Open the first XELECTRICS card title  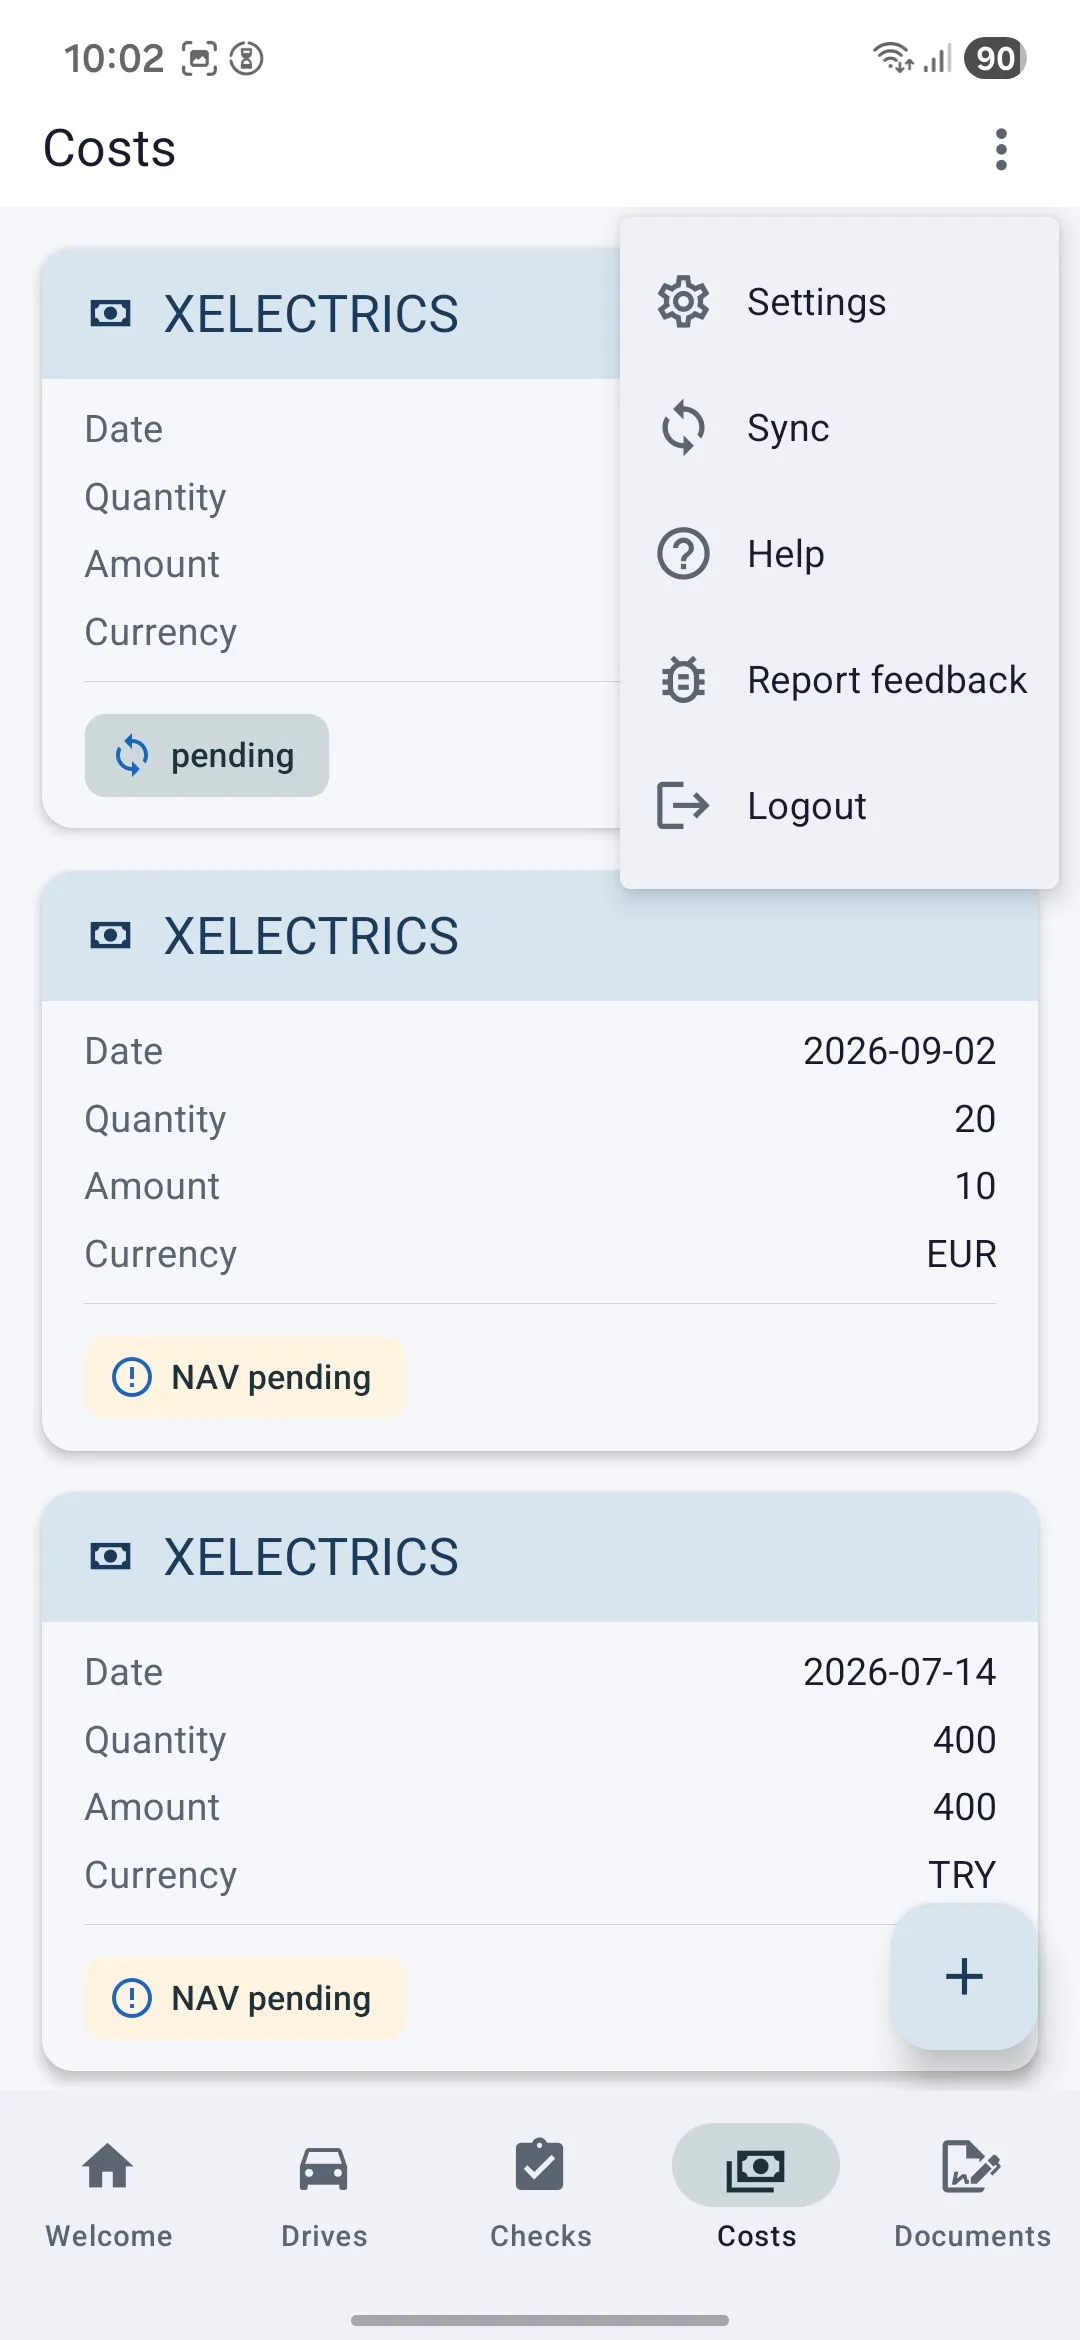click(x=311, y=314)
